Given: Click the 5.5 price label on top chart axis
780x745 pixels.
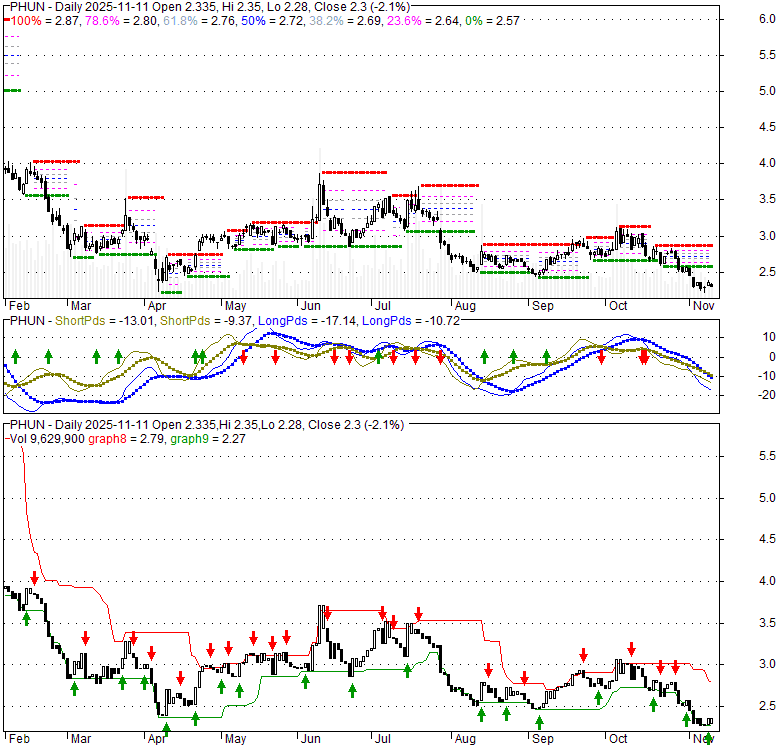Looking at the screenshot, I should 767,55.
